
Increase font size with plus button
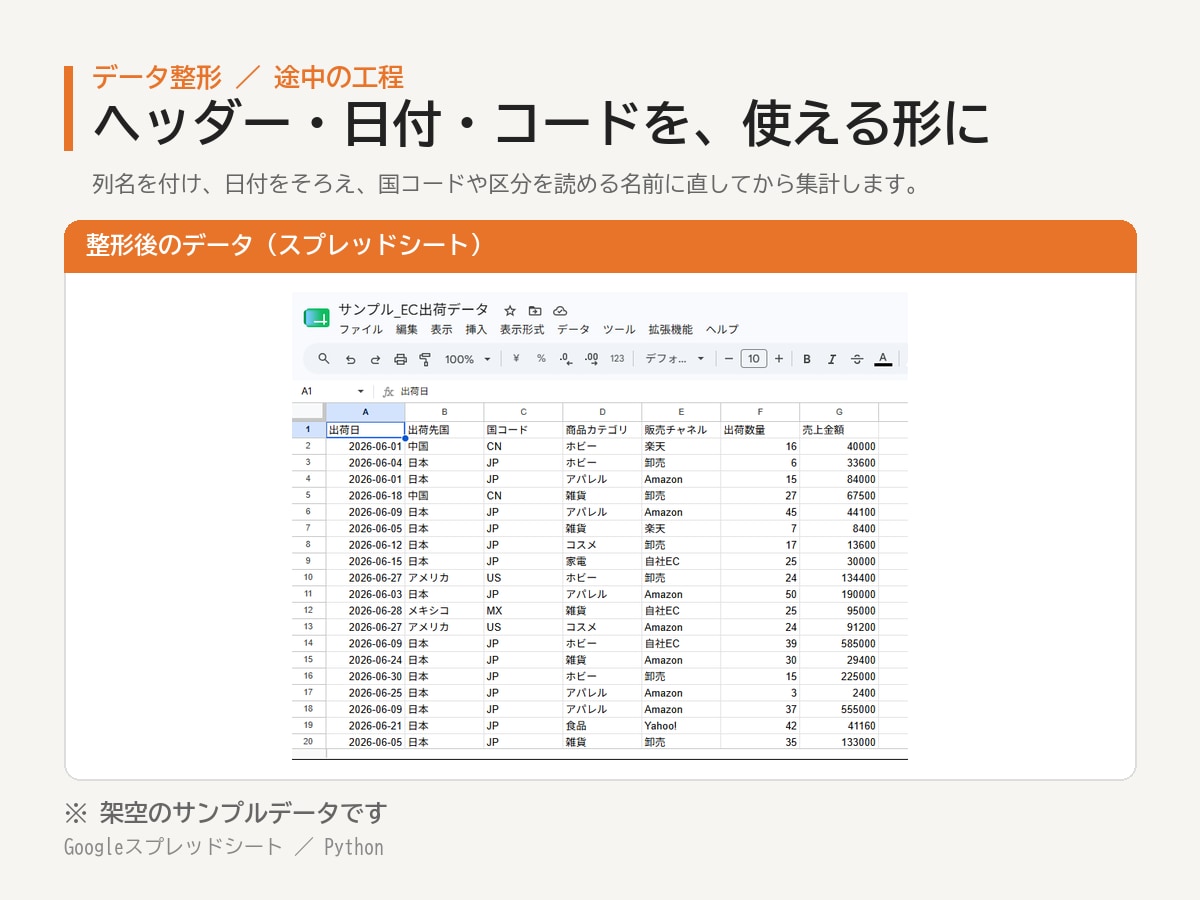click(779, 359)
